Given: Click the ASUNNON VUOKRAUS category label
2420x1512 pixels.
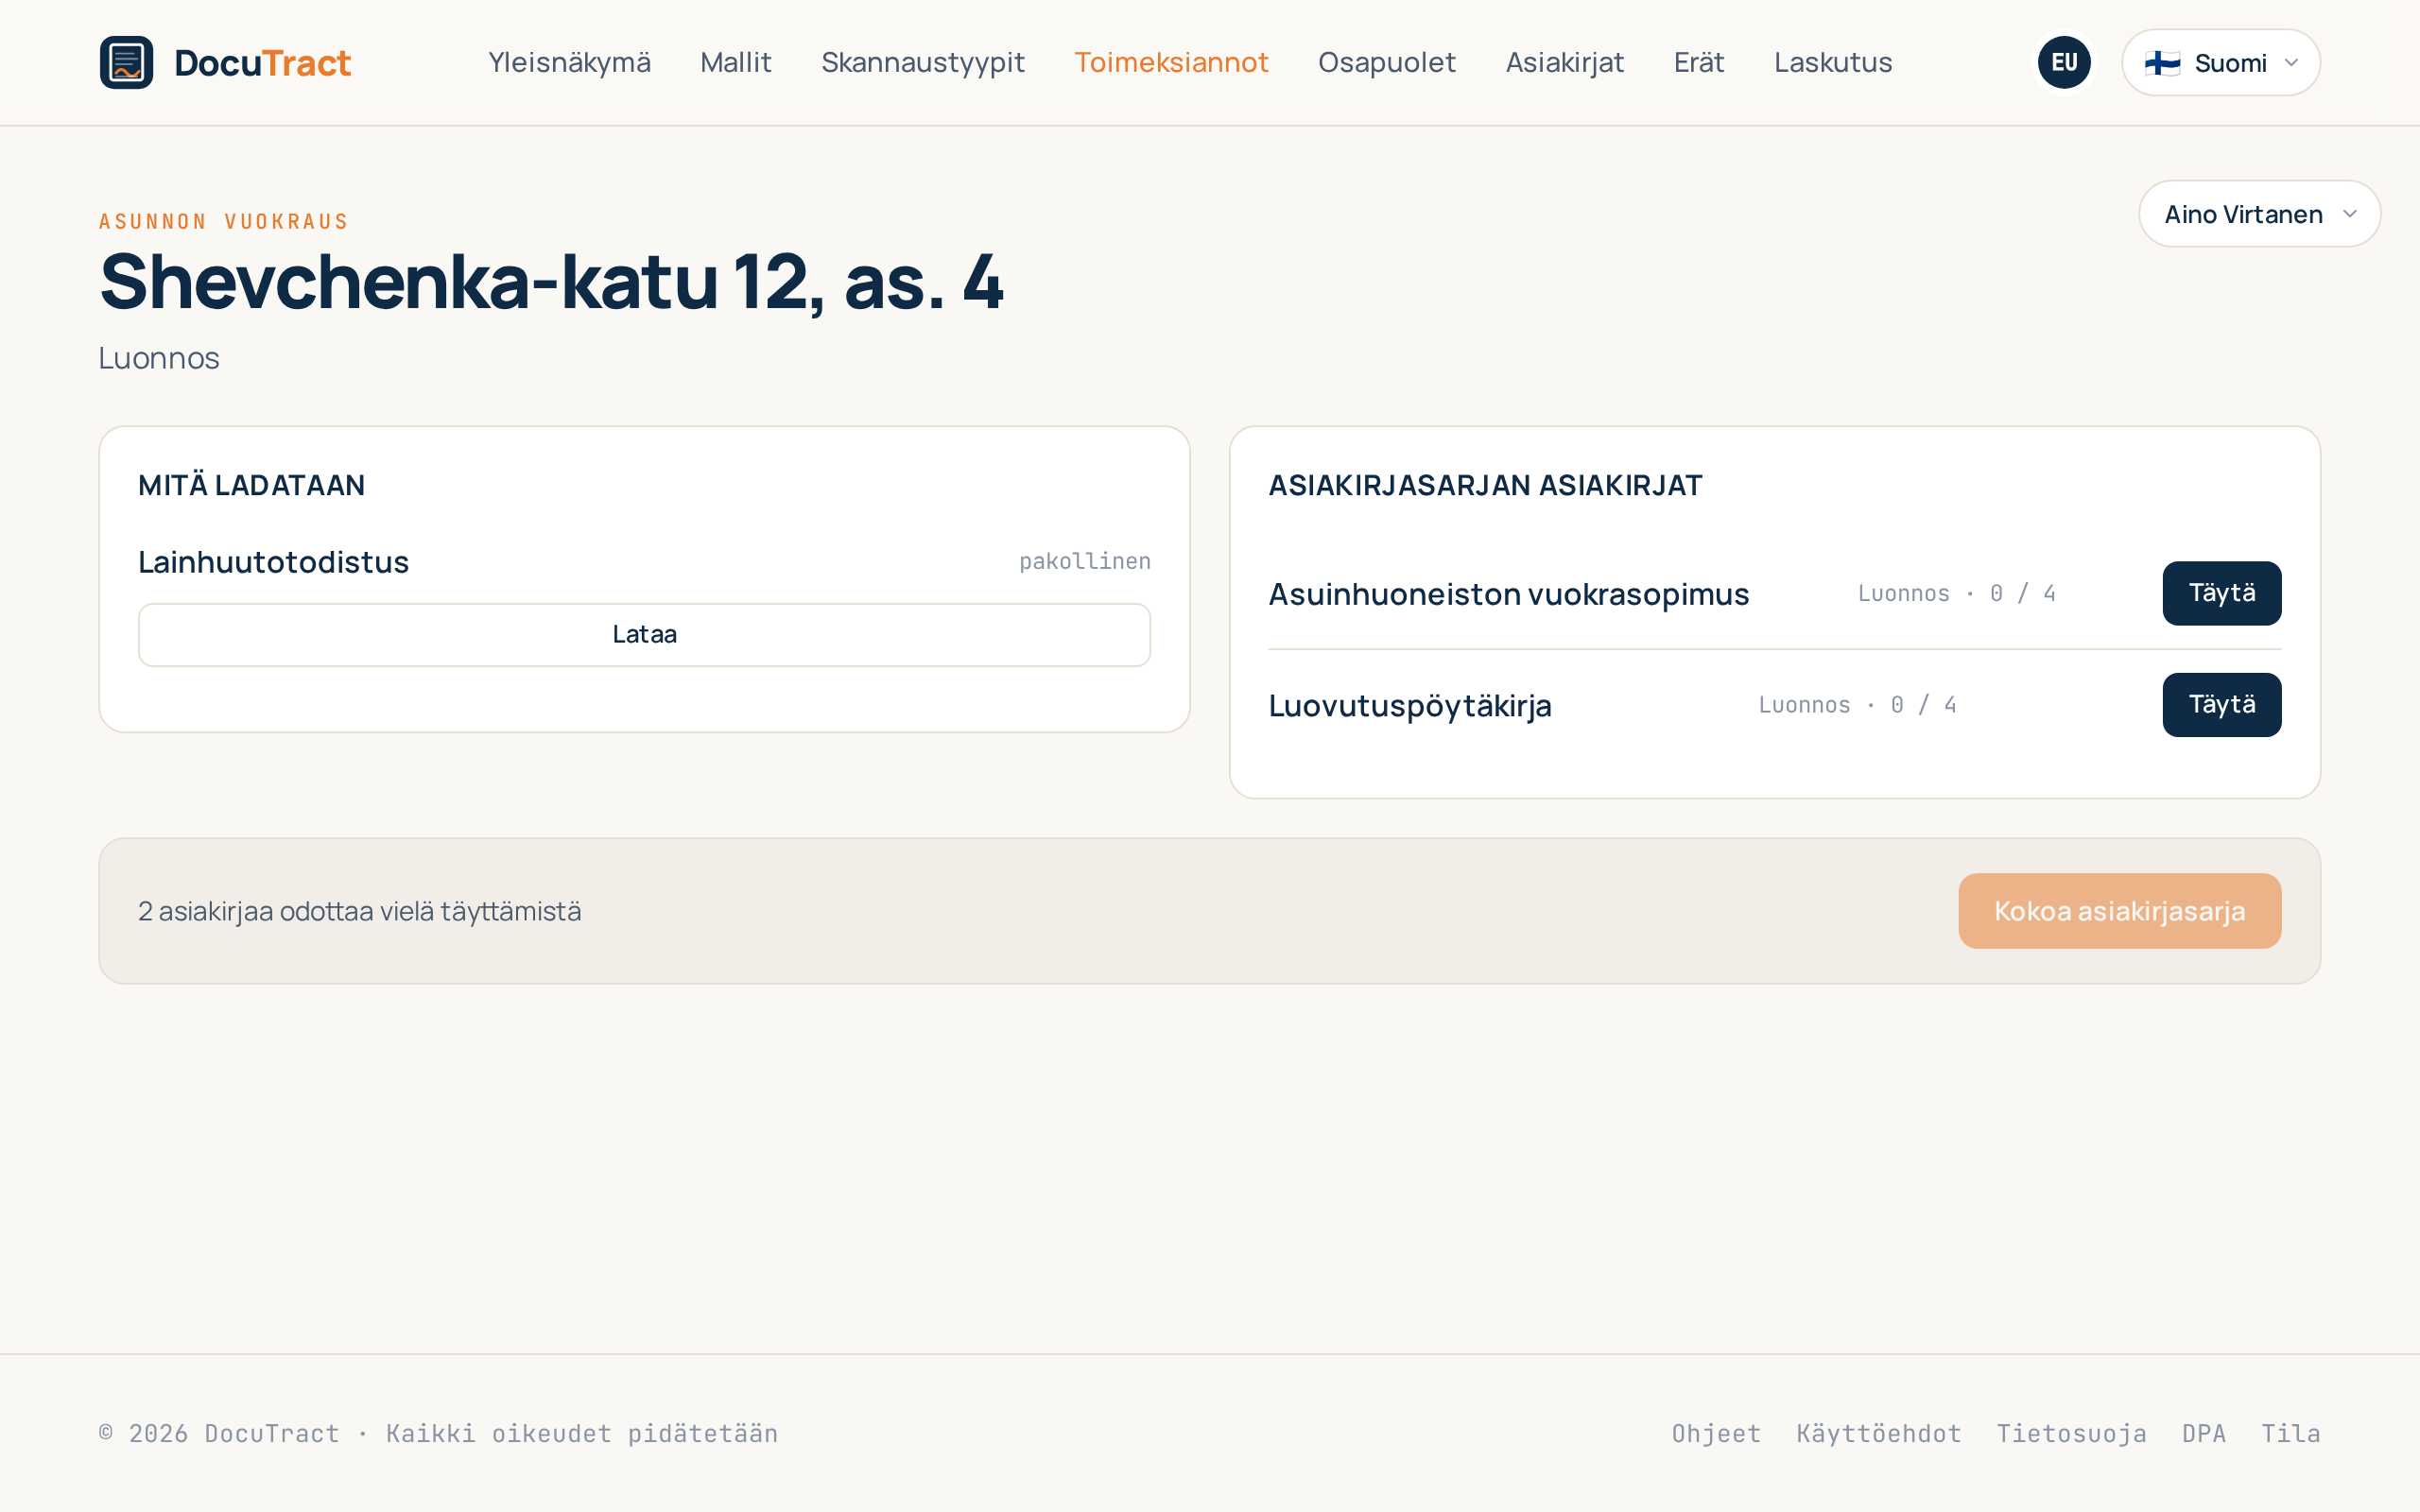Looking at the screenshot, I should (224, 221).
